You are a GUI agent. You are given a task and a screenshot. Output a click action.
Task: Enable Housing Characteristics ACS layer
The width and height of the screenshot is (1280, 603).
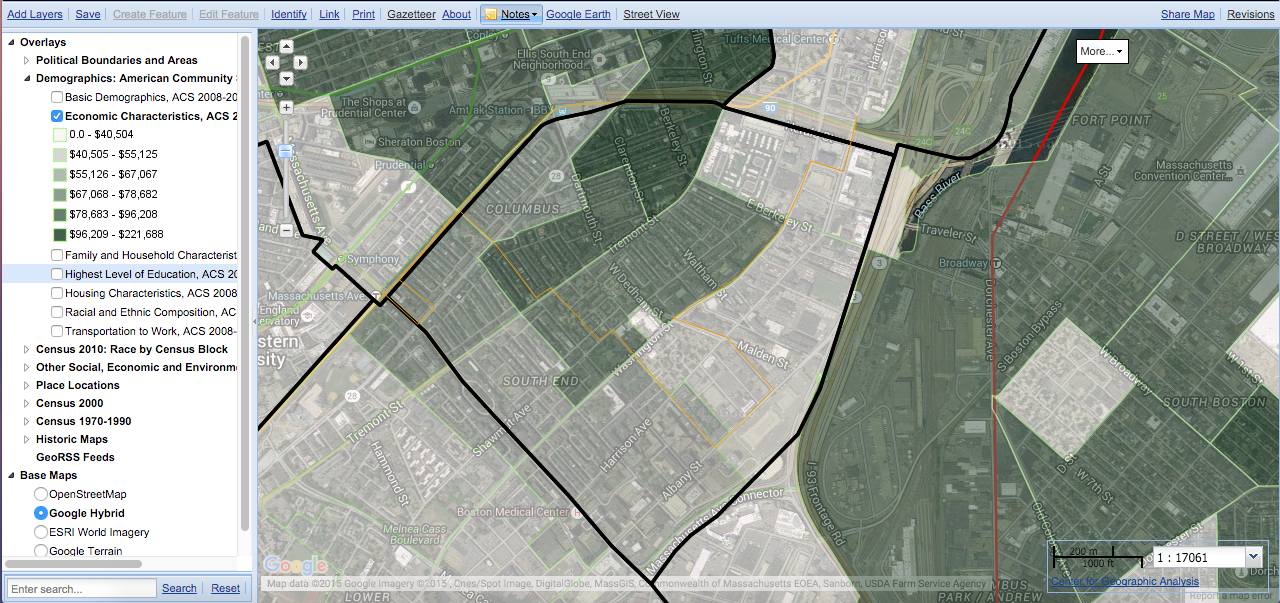[57, 293]
